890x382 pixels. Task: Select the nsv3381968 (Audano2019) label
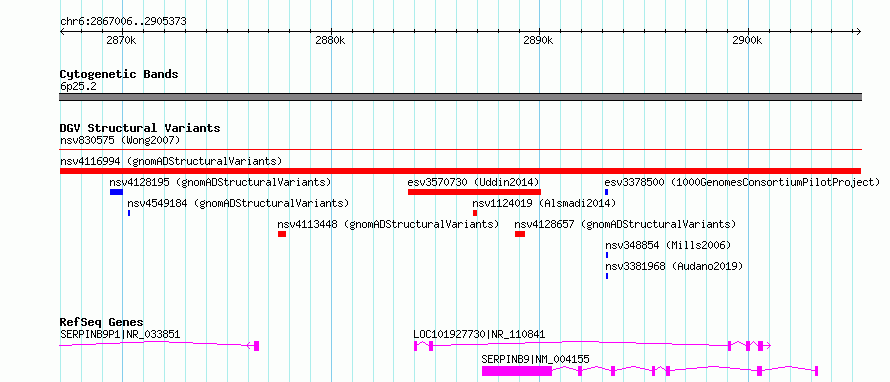[674, 266]
